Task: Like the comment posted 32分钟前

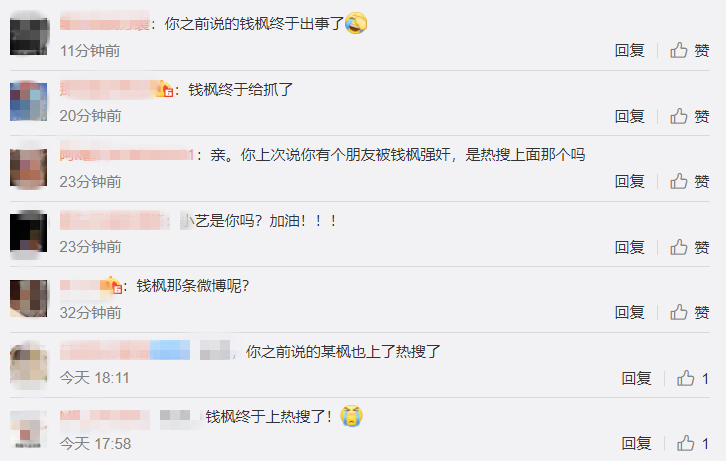Action: tap(689, 312)
